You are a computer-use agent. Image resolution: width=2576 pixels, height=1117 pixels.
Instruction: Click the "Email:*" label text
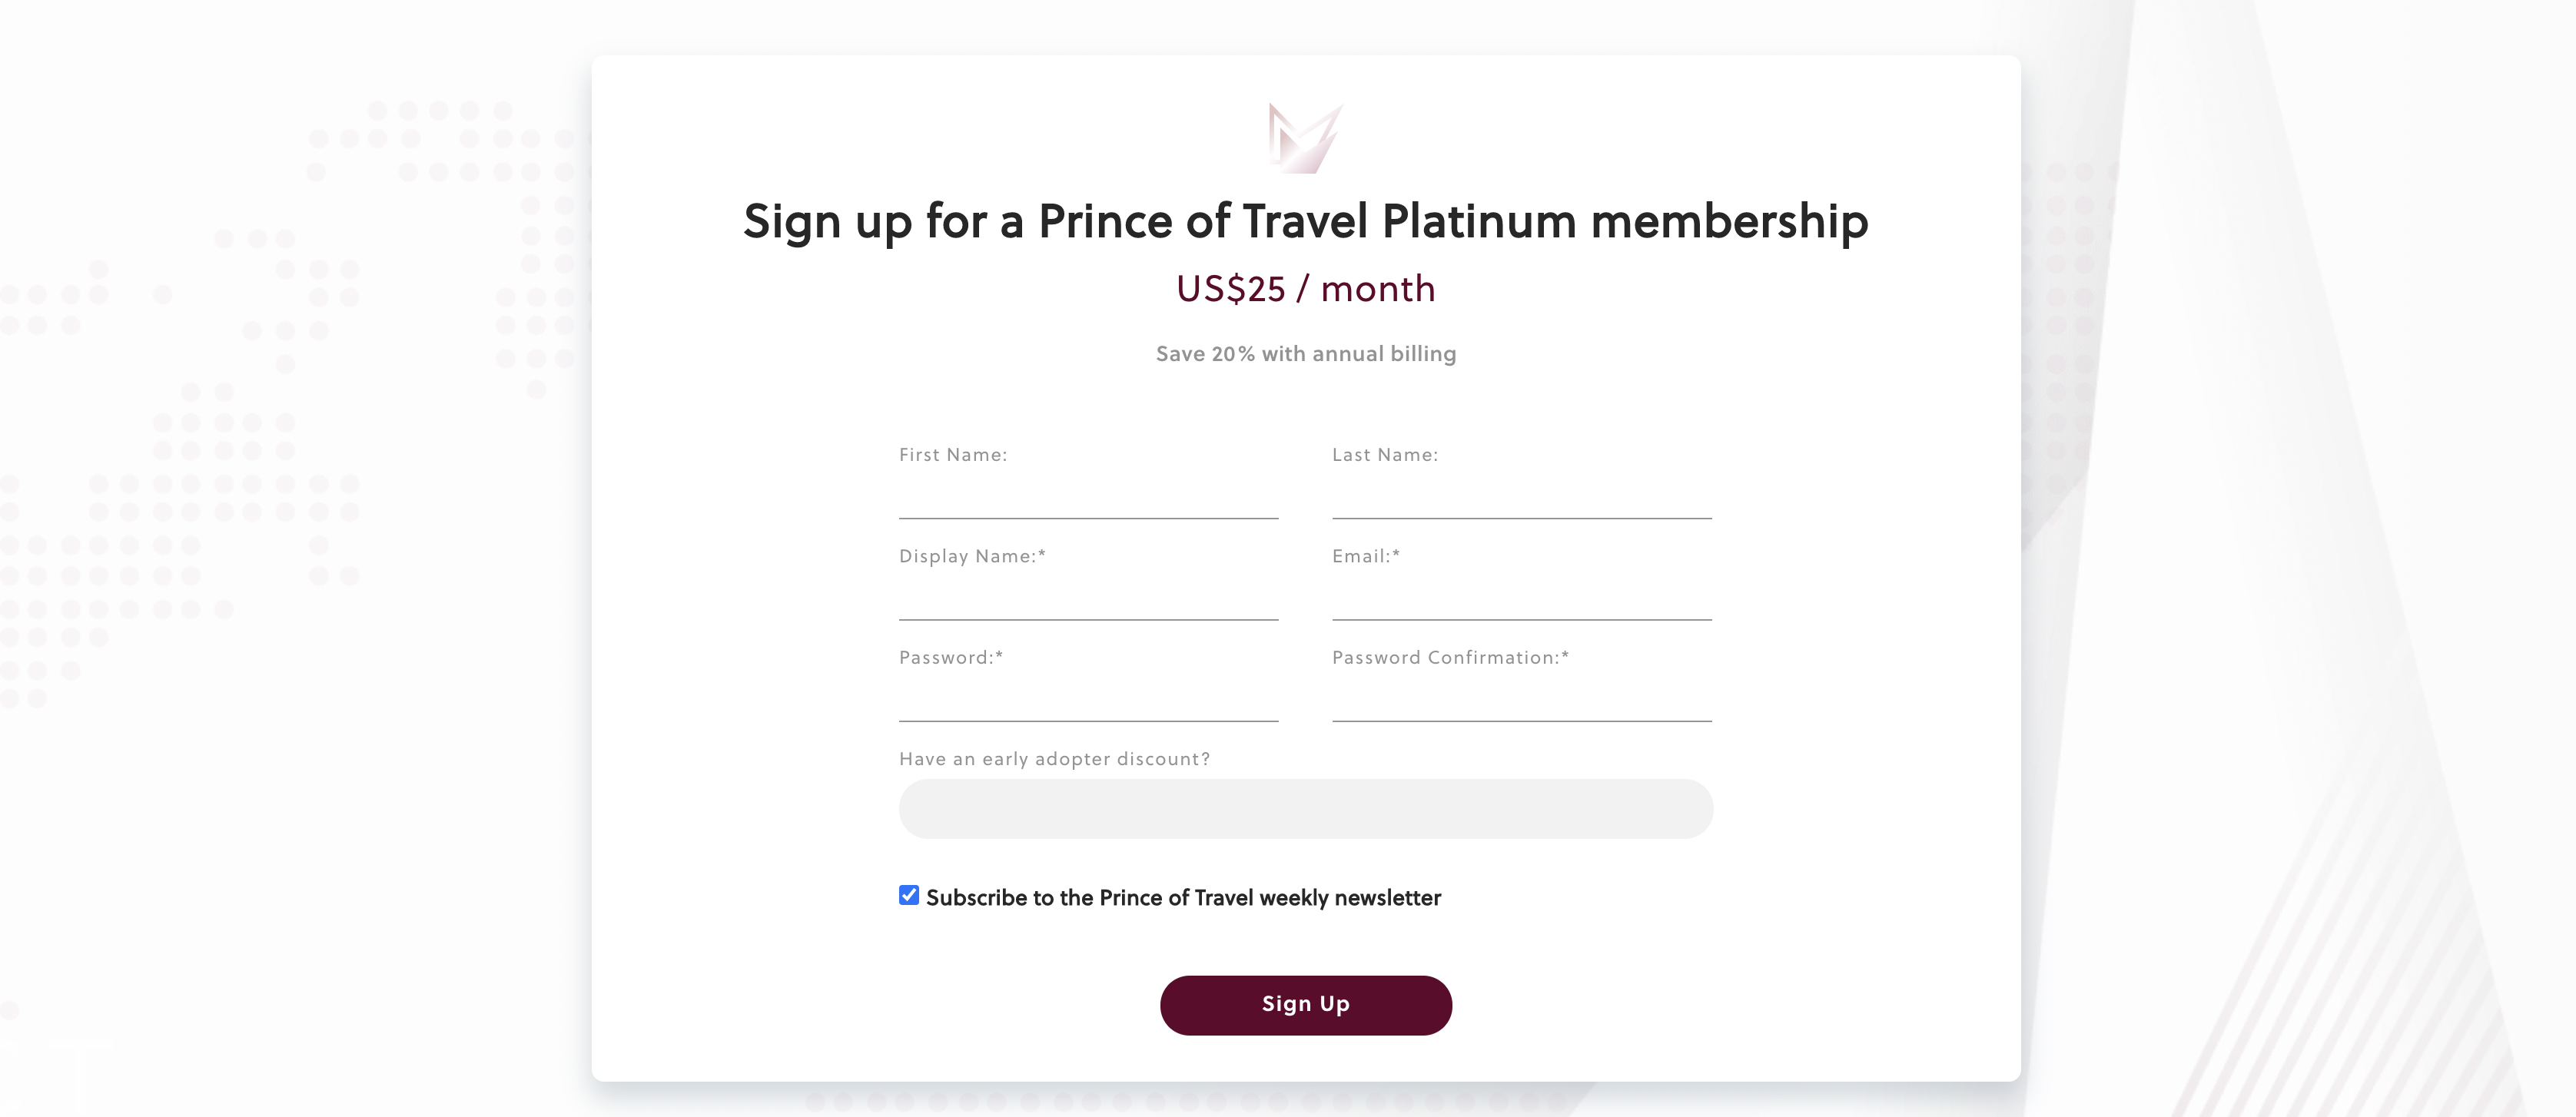1366,556
